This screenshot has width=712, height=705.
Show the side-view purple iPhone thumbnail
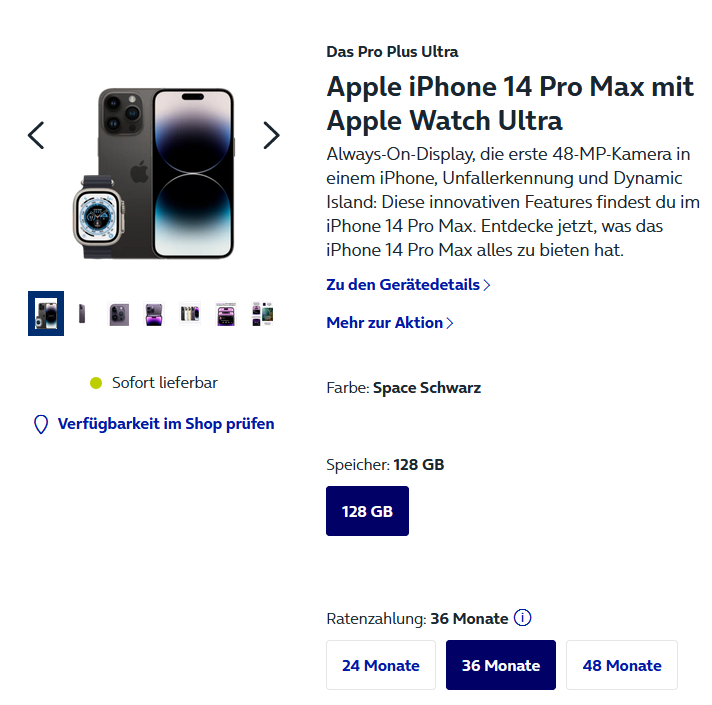pyautogui.click(x=82, y=314)
